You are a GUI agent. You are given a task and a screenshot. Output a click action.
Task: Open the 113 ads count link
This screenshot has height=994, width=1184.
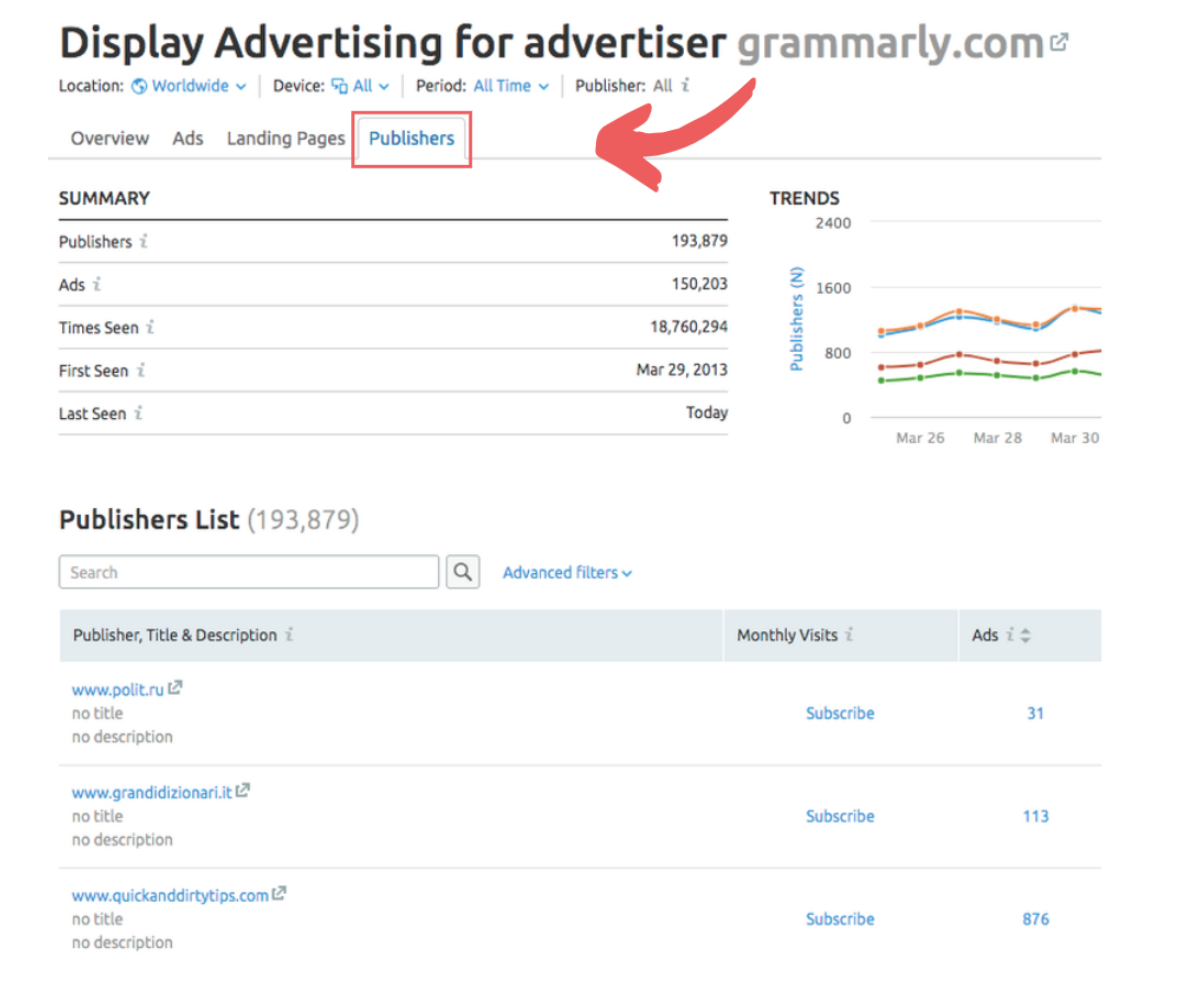[1035, 816]
